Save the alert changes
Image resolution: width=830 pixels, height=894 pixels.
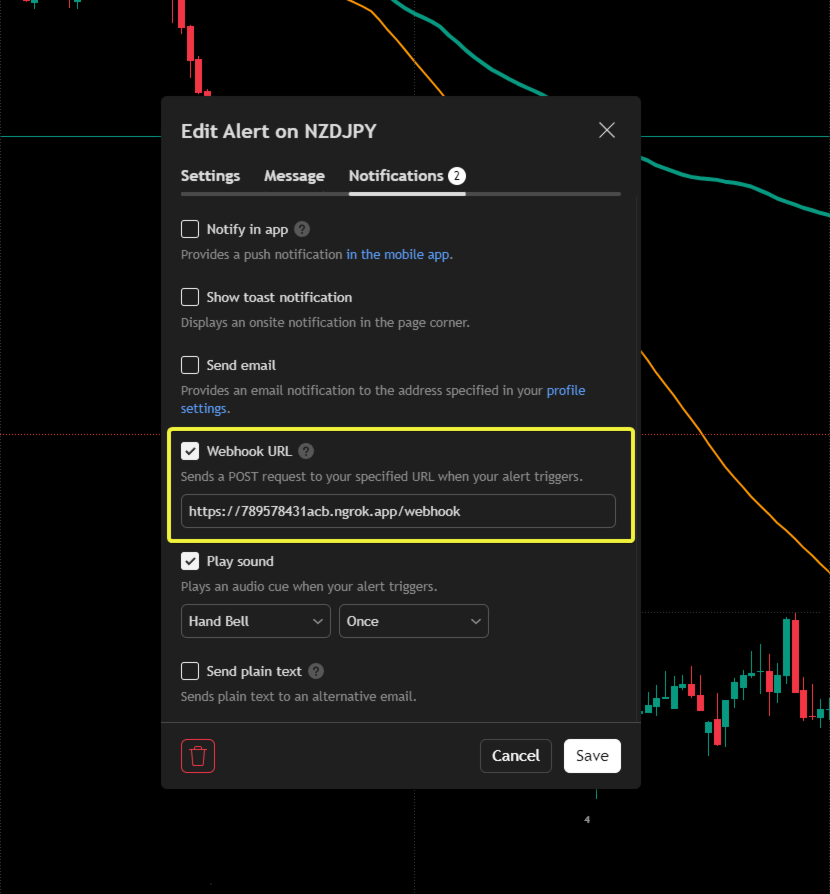[592, 755]
